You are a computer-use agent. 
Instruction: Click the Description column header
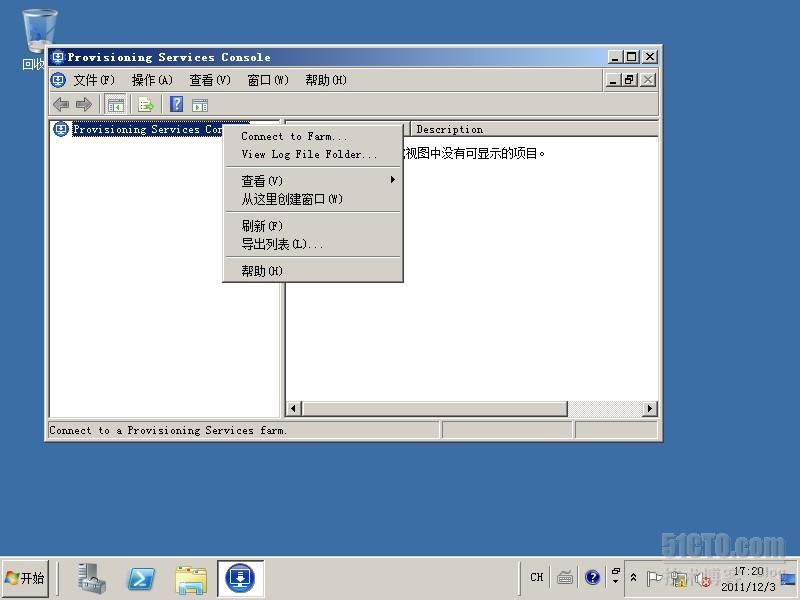(x=534, y=130)
